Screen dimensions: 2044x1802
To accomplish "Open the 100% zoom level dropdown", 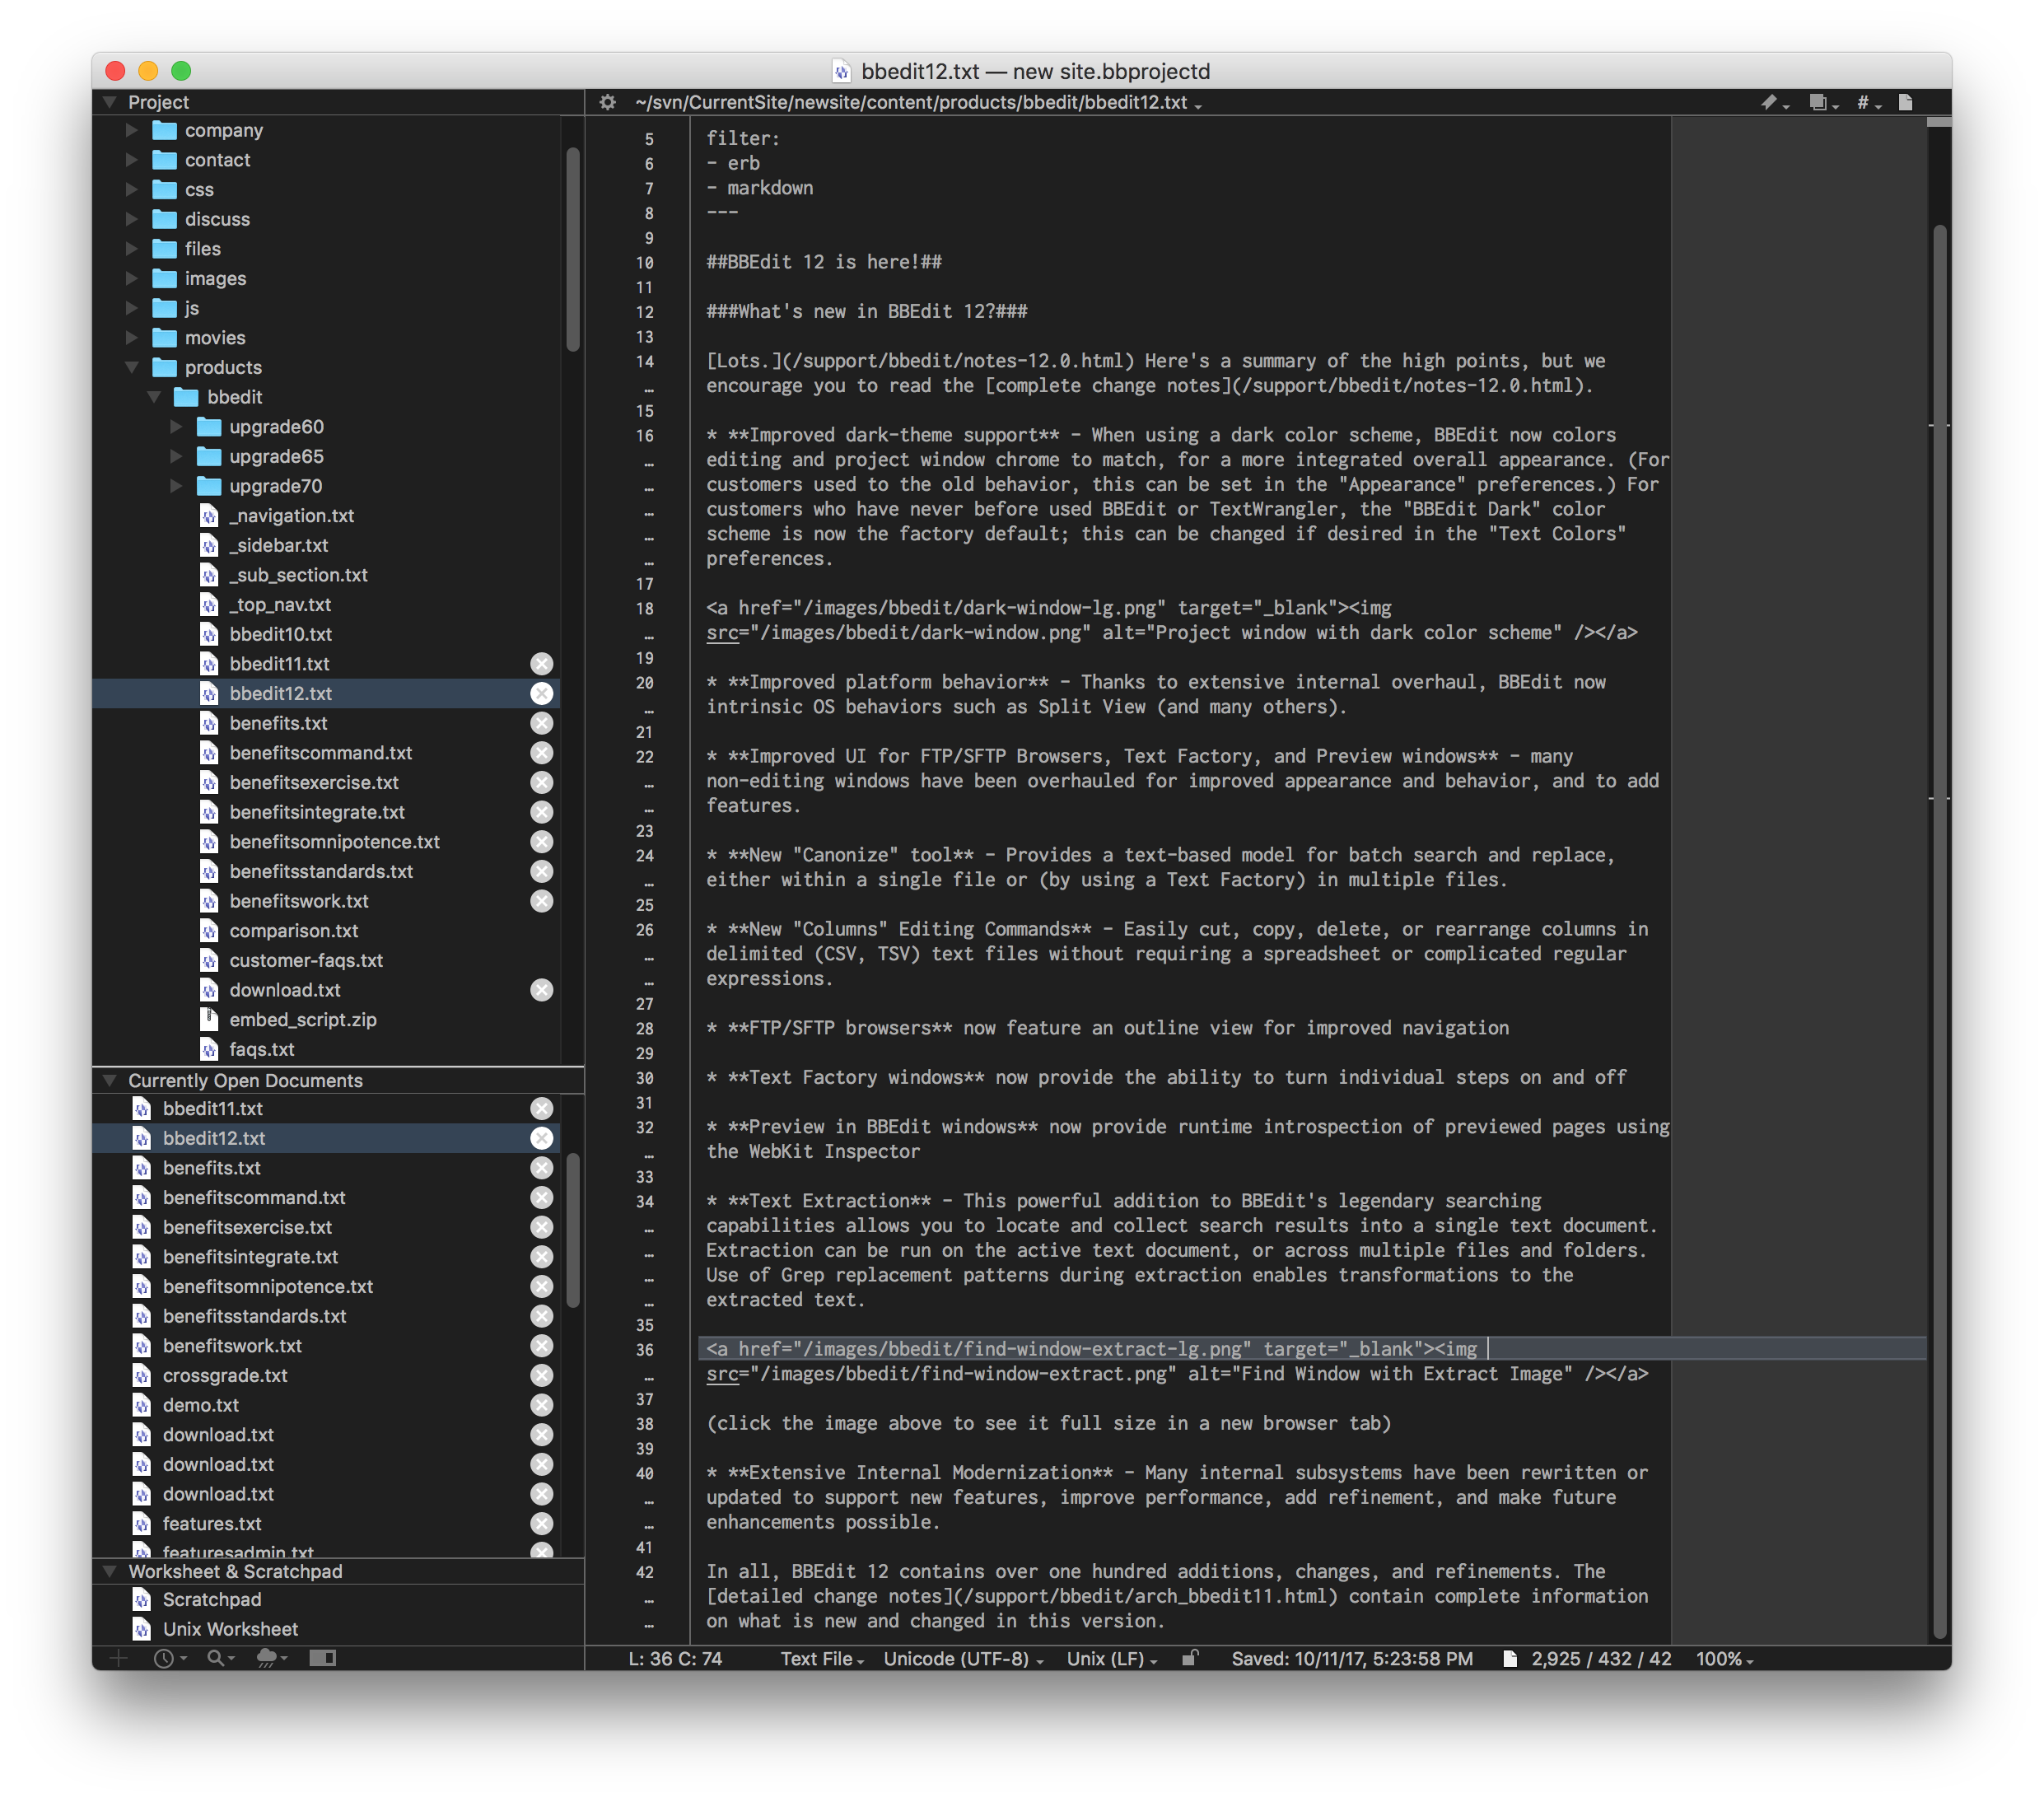I will tap(1724, 1659).
